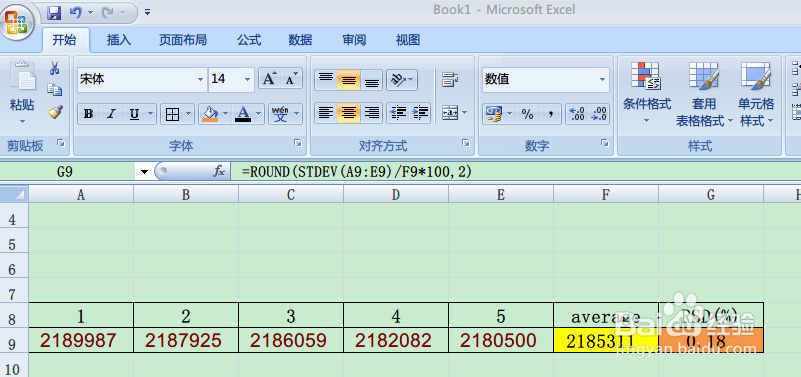Open the font size 14 dropdown
The height and width of the screenshot is (377, 801).
tap(248, 80)
